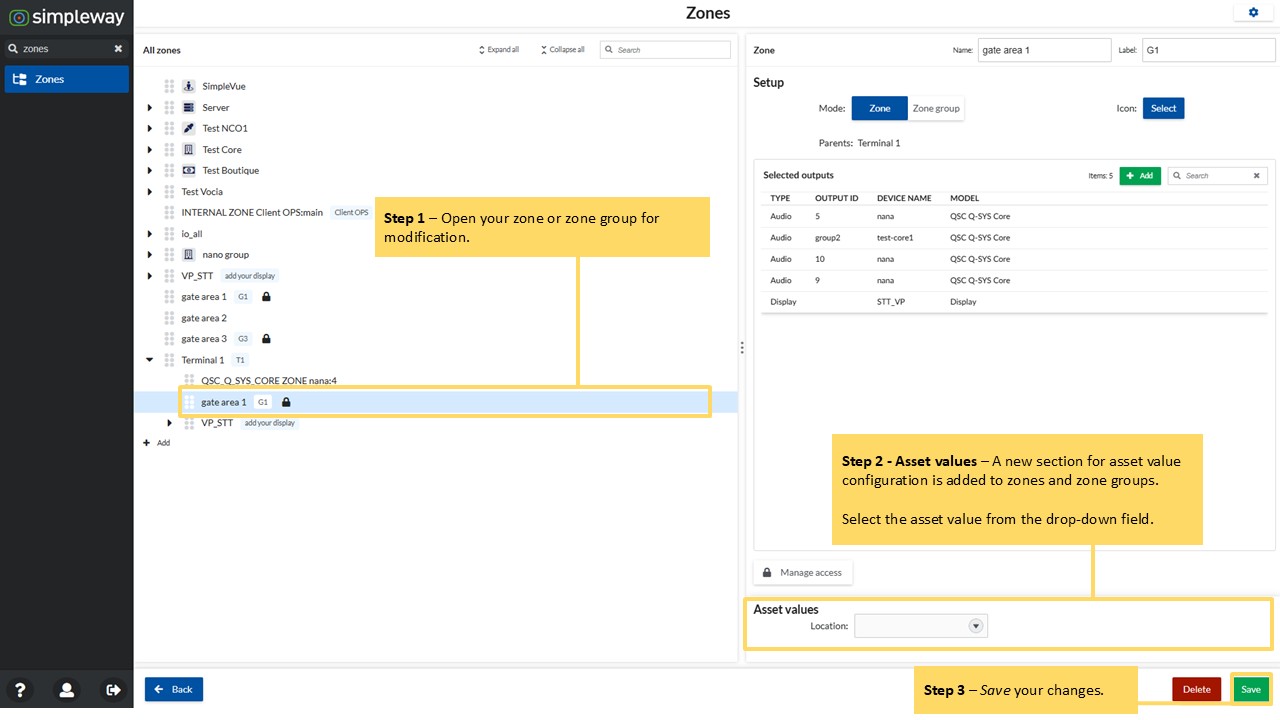Clear the Selected outputs search field
Viewport: 1280px width, 720px height.
(x=1257, y=176)
